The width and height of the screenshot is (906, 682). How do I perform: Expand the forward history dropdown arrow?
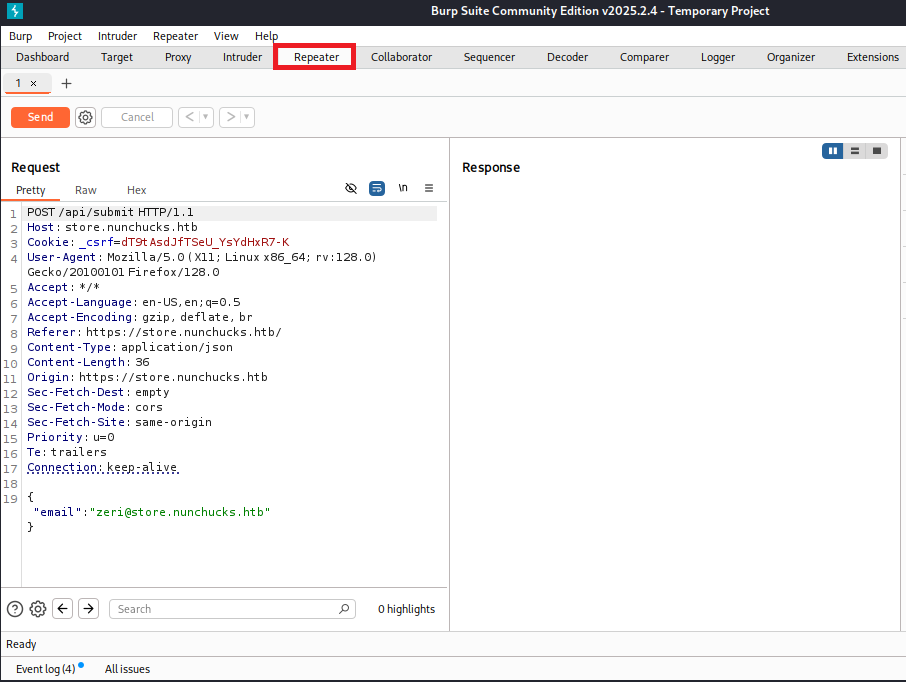(x=247, y=117)
